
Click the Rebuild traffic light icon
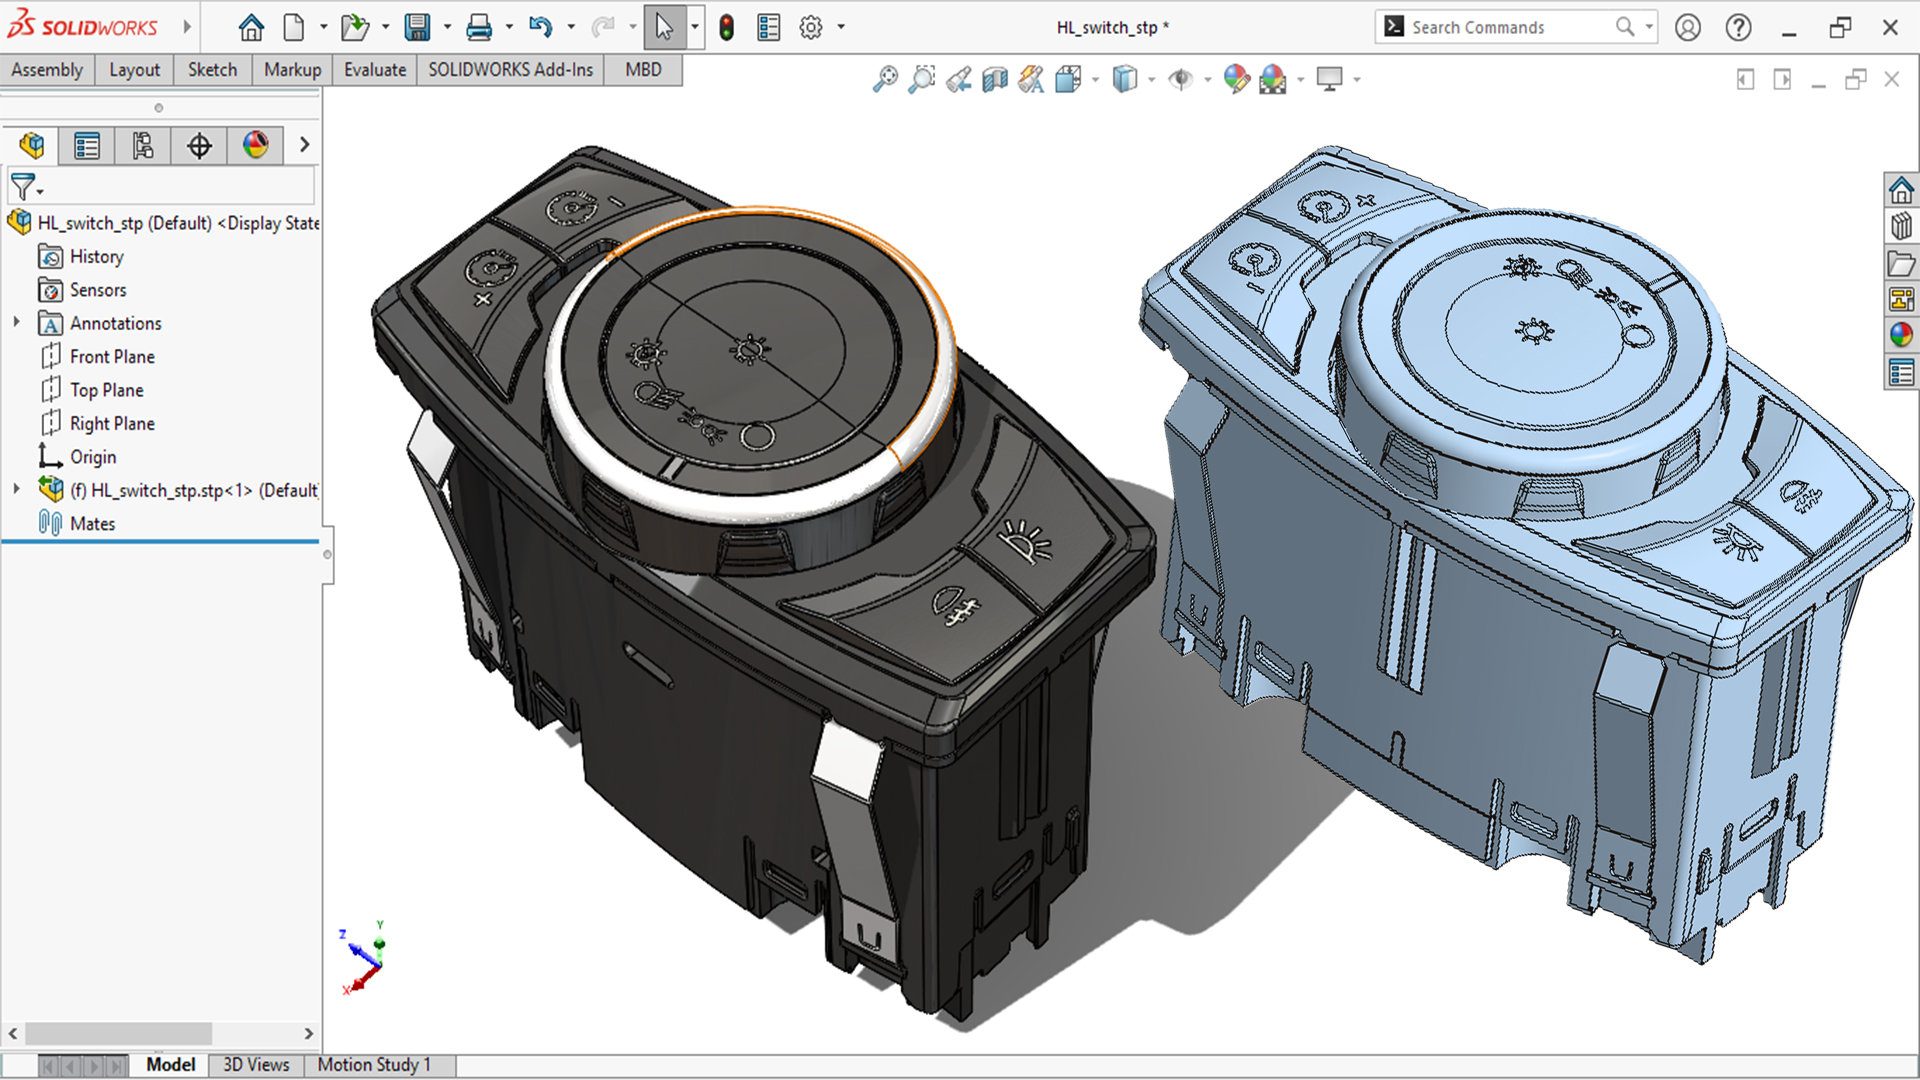pyautogui.click(x=727, y=27)
